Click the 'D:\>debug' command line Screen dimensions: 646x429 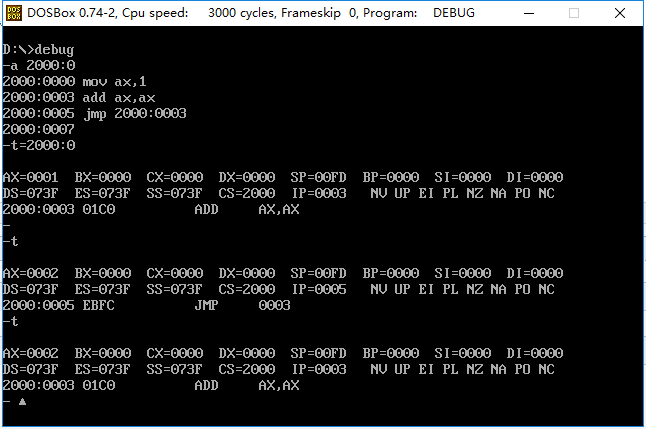point(38,50)
